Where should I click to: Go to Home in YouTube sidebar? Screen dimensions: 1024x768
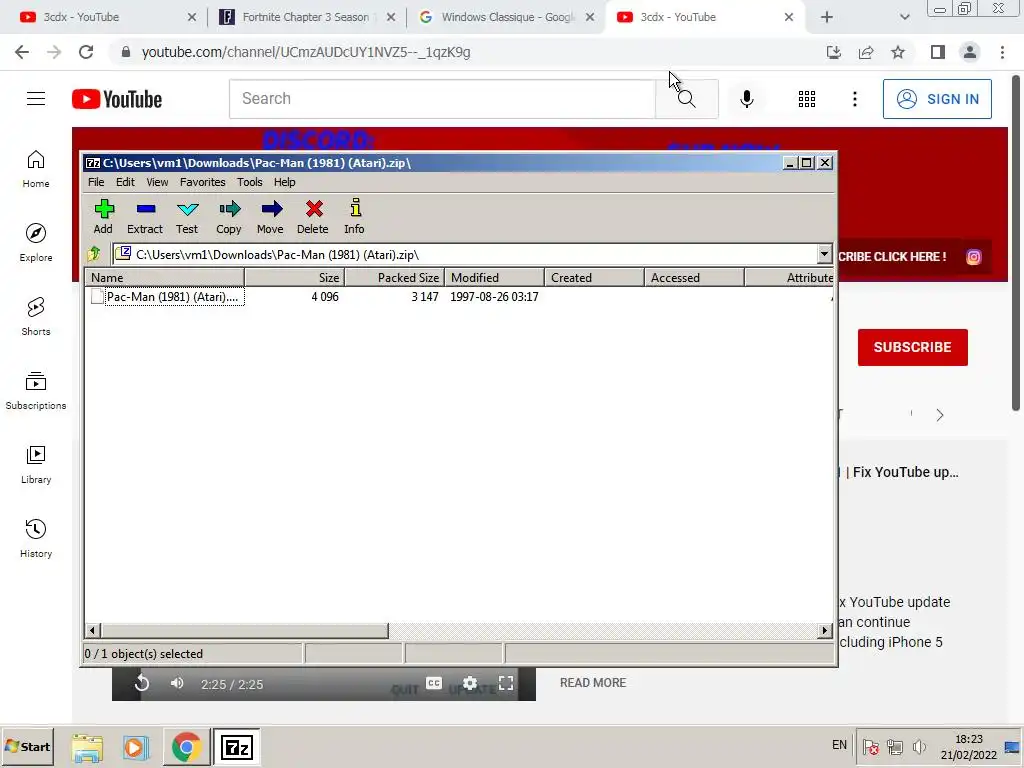point(36,169)
